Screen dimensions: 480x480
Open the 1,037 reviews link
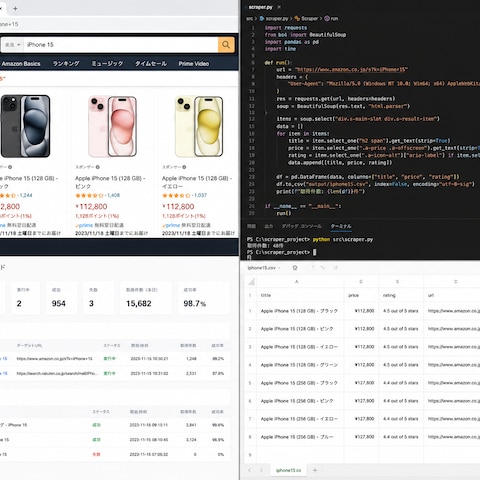click(x=200, y=195)
